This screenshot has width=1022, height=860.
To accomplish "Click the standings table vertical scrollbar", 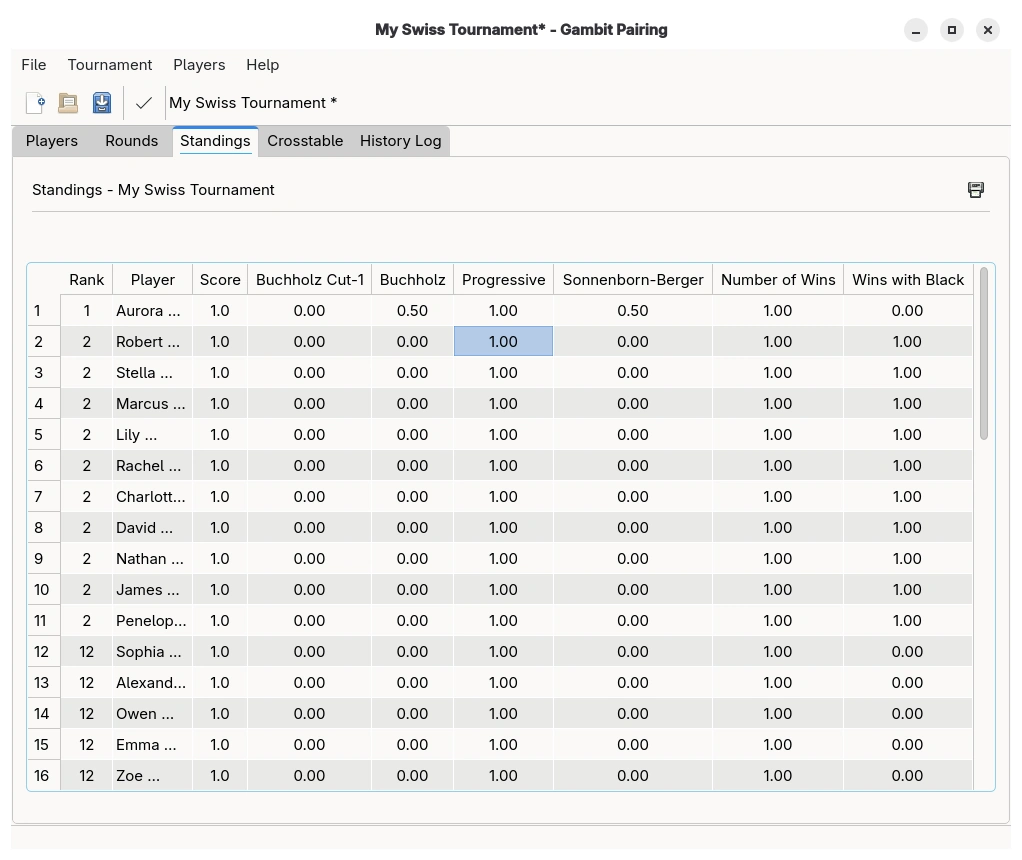I will point(984,353).
